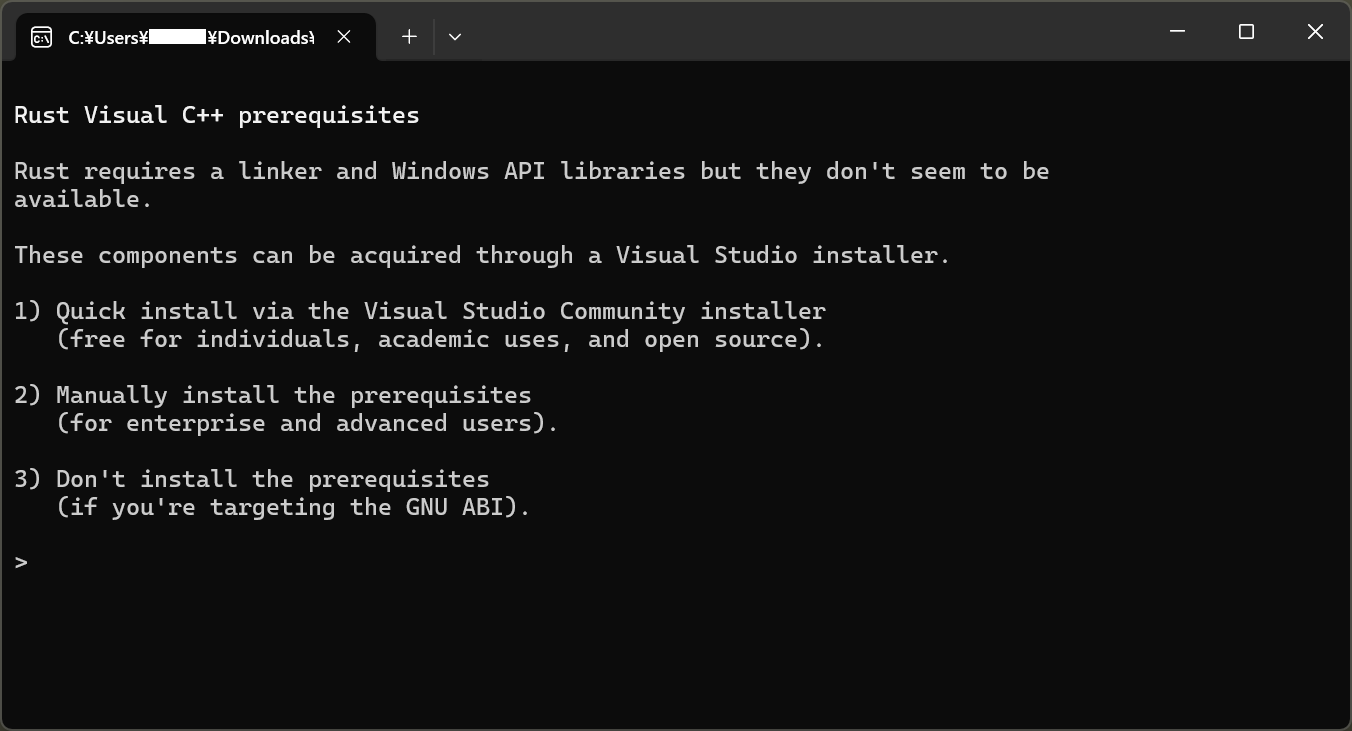
Task: Click the ">" input prompt
Action: coord(21,562)
